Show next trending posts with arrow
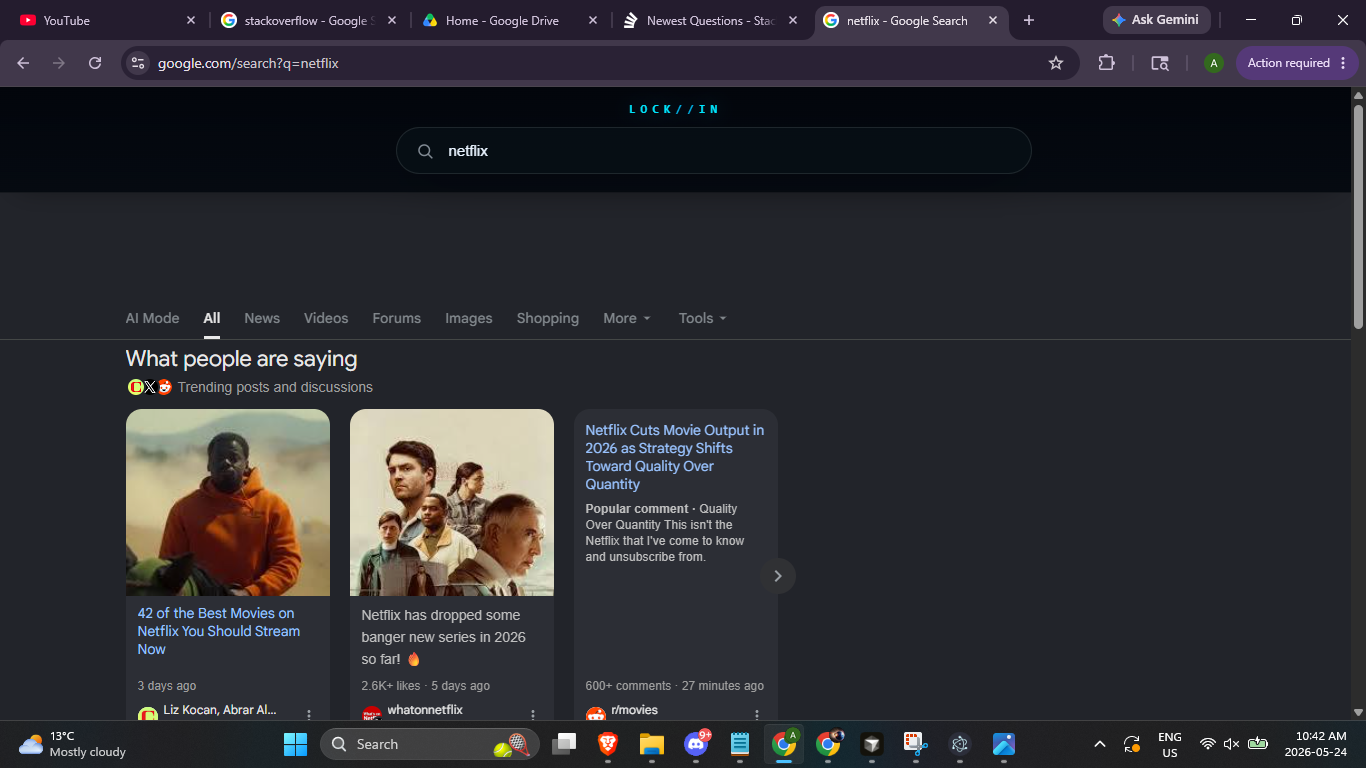 pyautogui.click(x=778, y=576)
